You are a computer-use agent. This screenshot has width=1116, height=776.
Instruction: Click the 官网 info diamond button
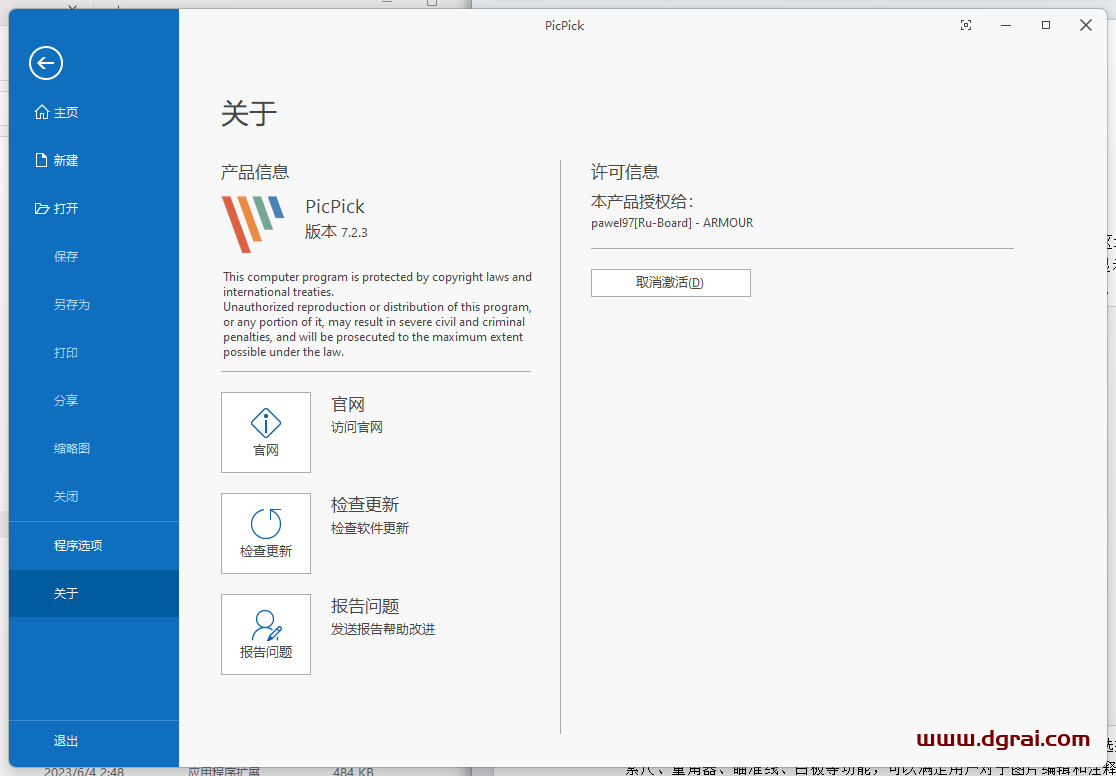265,432
